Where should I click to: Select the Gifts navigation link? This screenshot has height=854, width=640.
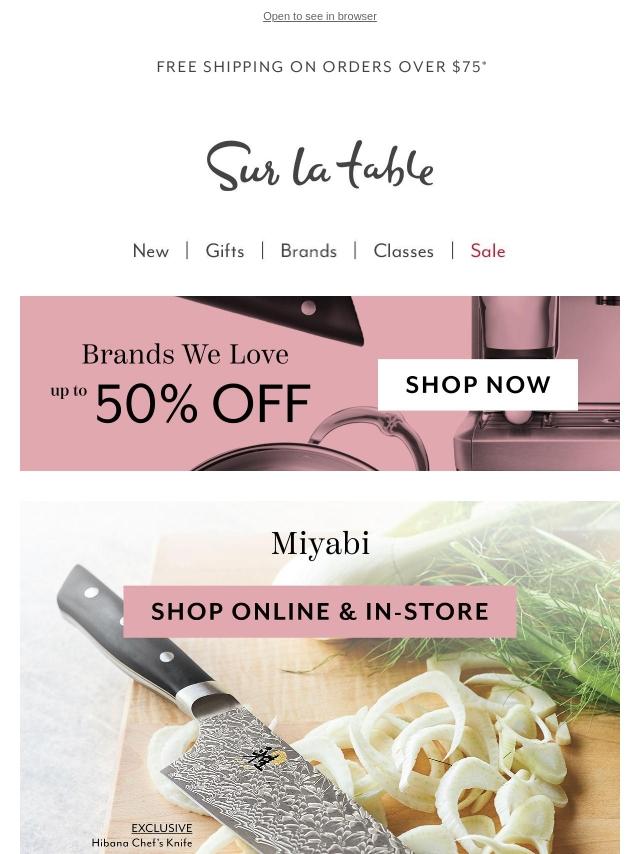[225, 251]
